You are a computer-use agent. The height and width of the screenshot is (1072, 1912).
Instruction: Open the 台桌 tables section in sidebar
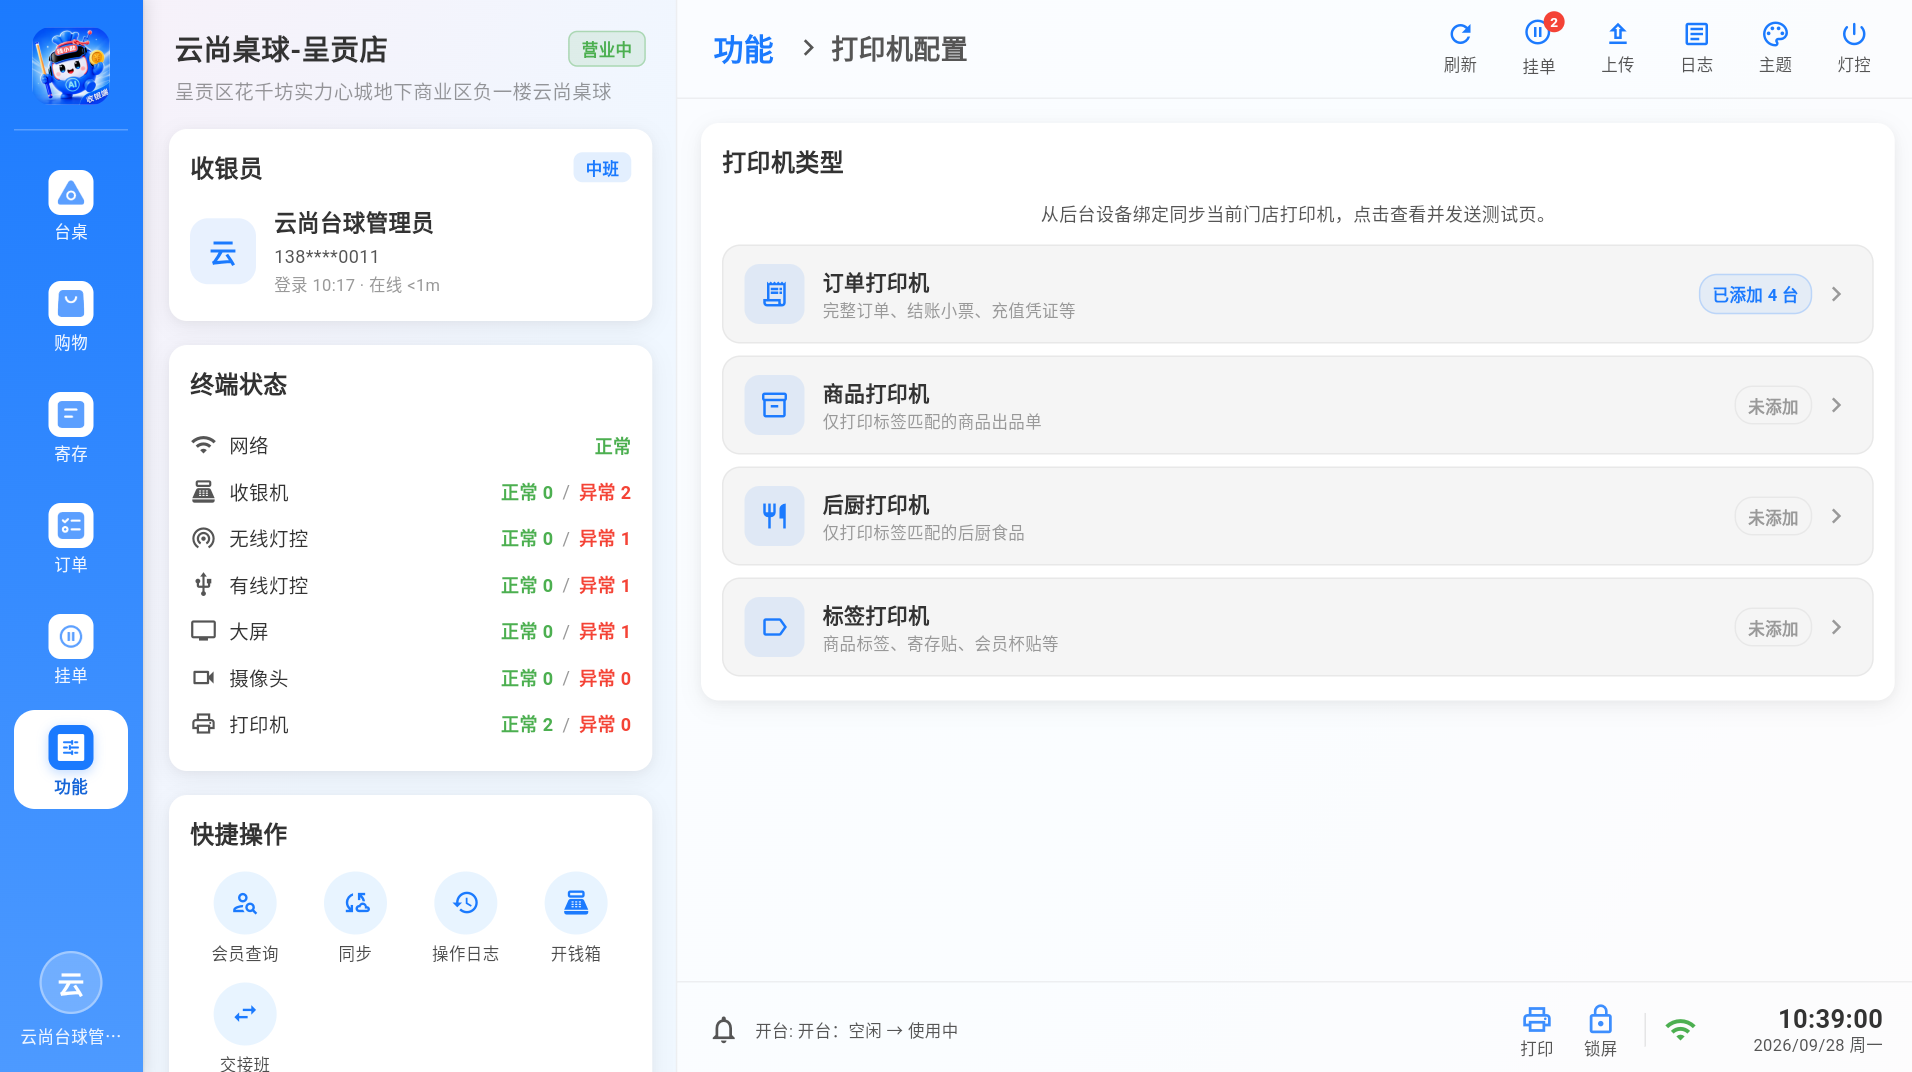pos(71,205)
